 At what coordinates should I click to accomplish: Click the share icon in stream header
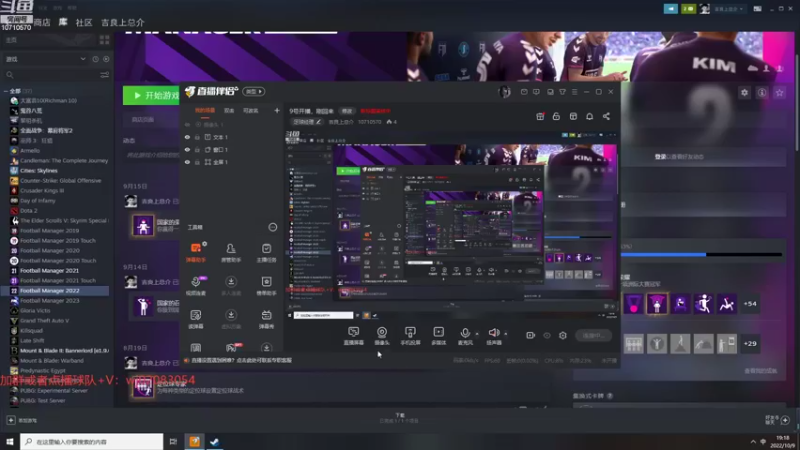tap(606, 116)
